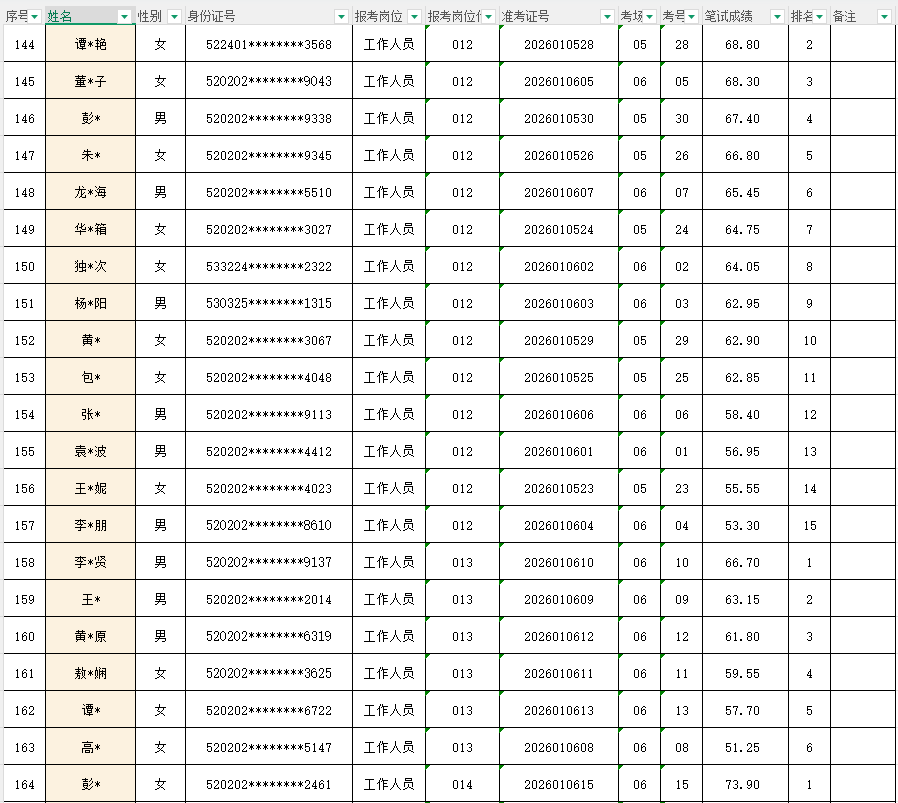This screenshot has width=898, height=803.
Task: Click the 姓名 header cell
Action: click(90, 17)
